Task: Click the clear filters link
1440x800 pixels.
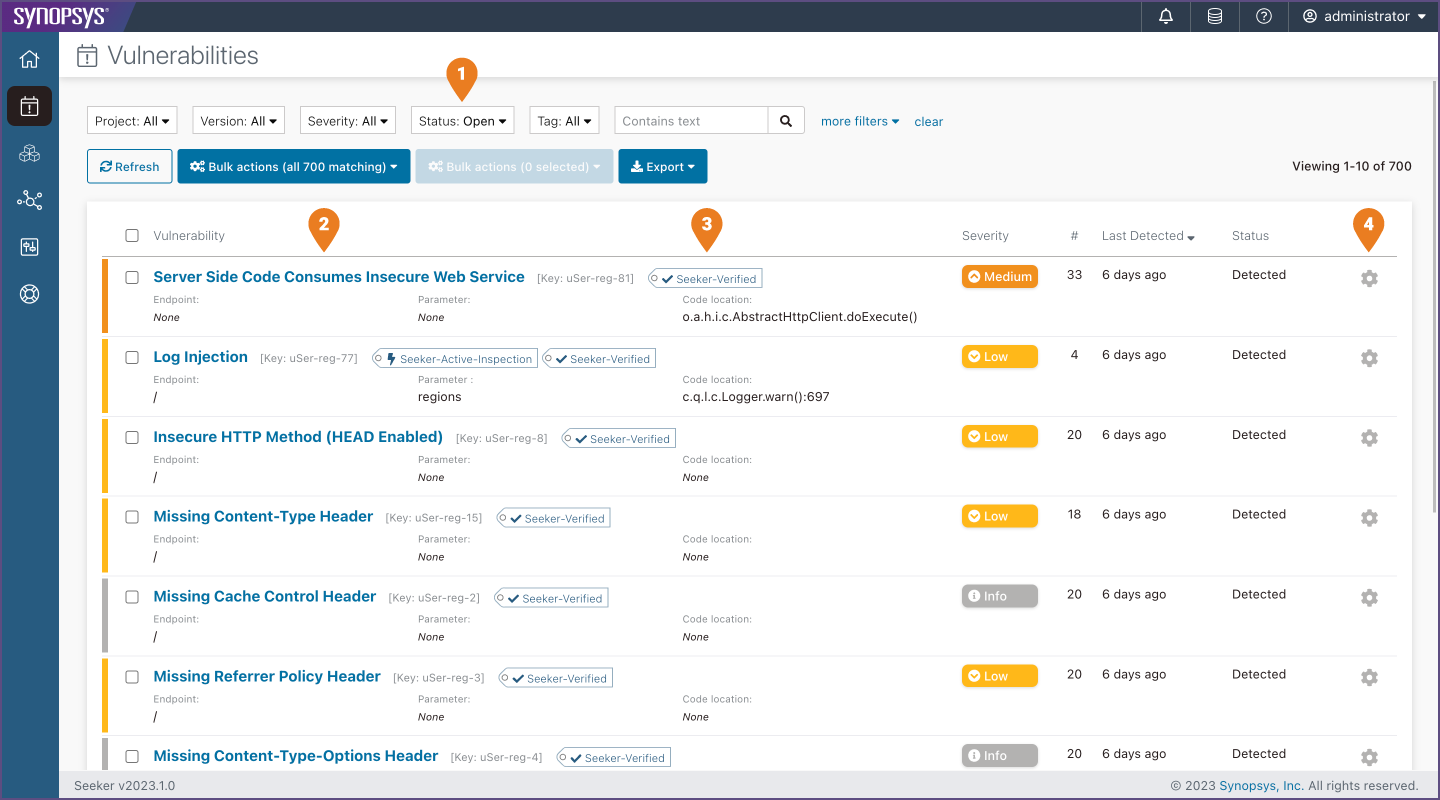Action: pos(928,122)
